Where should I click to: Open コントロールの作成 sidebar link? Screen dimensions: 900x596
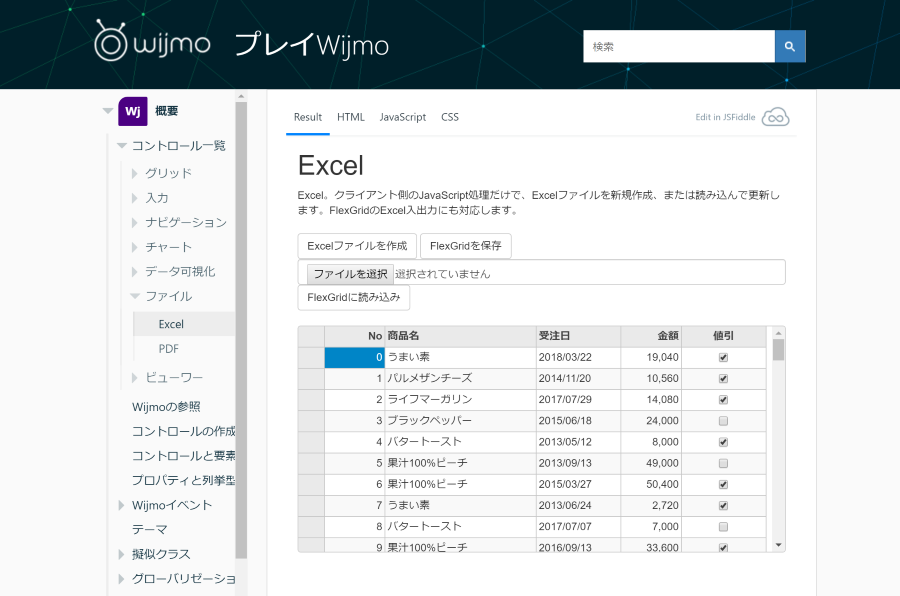click(183, 431)
